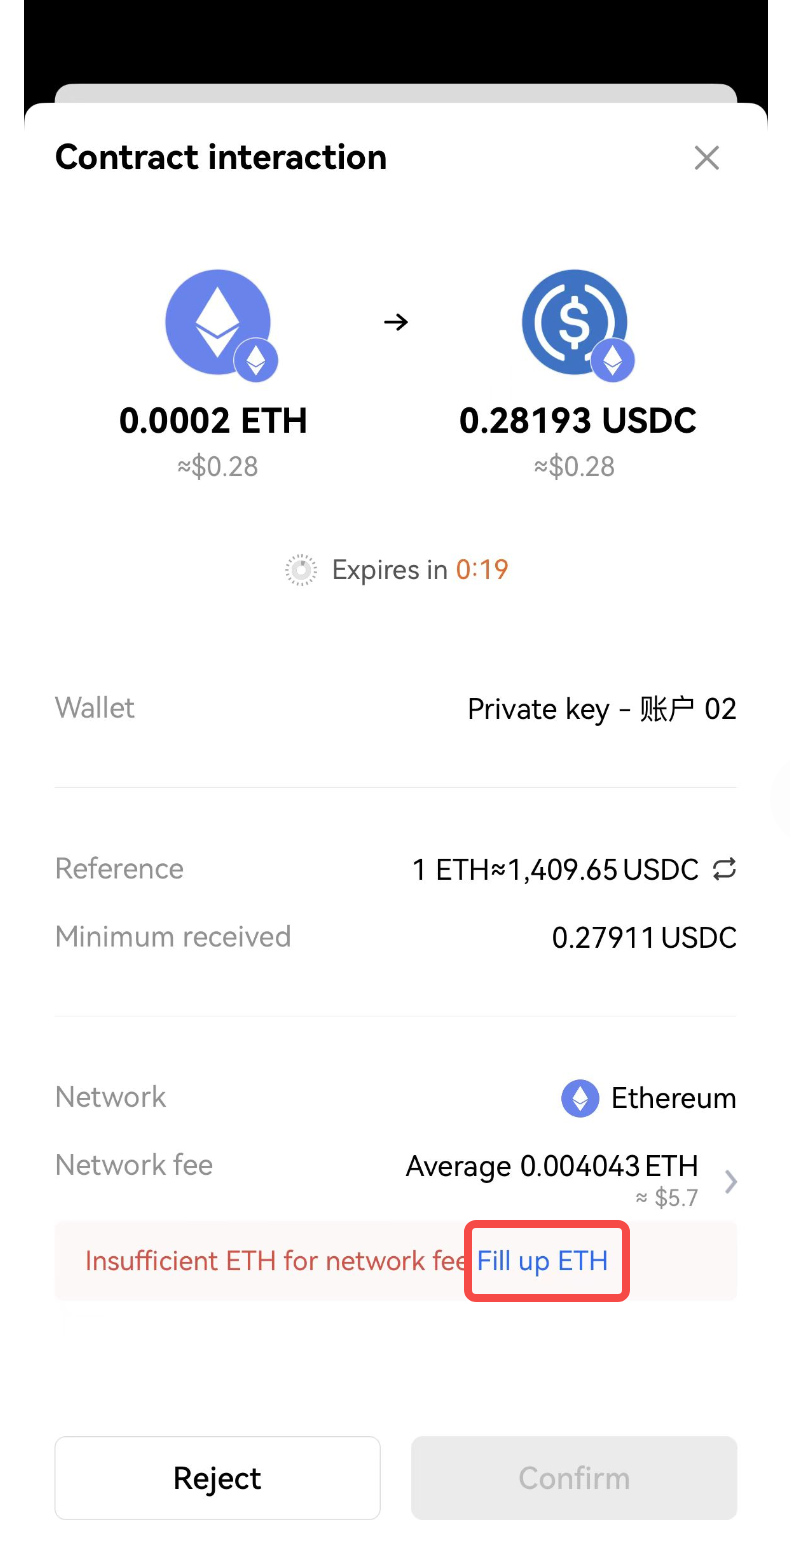Expand network fee options chevron
Image resolution: width=790 pixels, height=1564 pixels.
click(x=731, y=1183)
